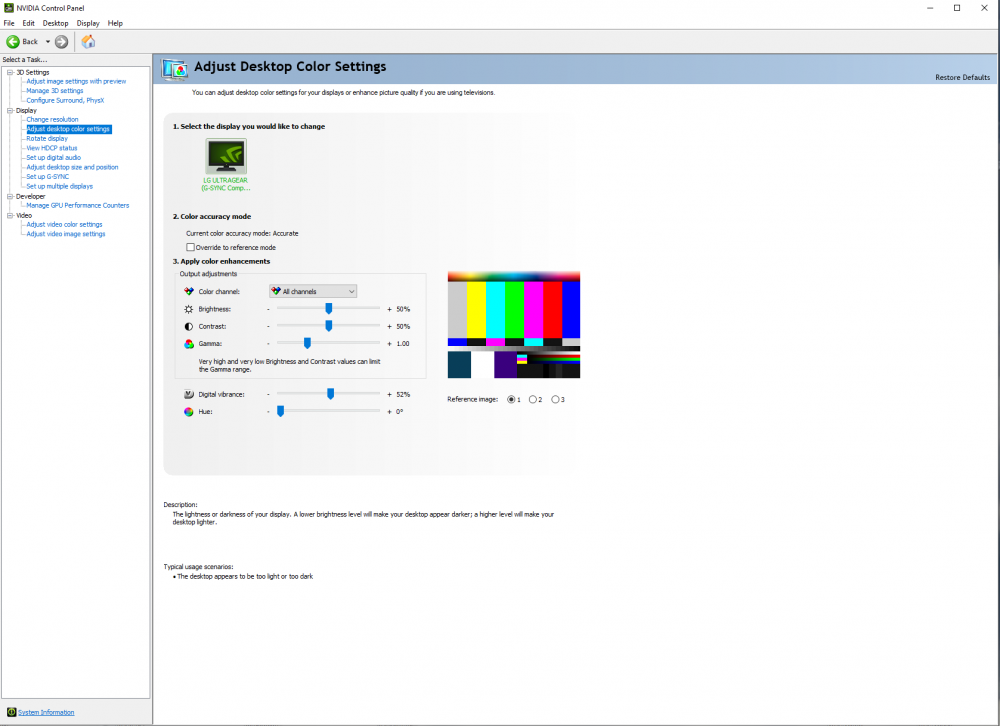Viewport: 1000px width, 726px height.
Task: Open the NVIDIA home shortcut on the toolbar
Action: [x=87, y=41]
